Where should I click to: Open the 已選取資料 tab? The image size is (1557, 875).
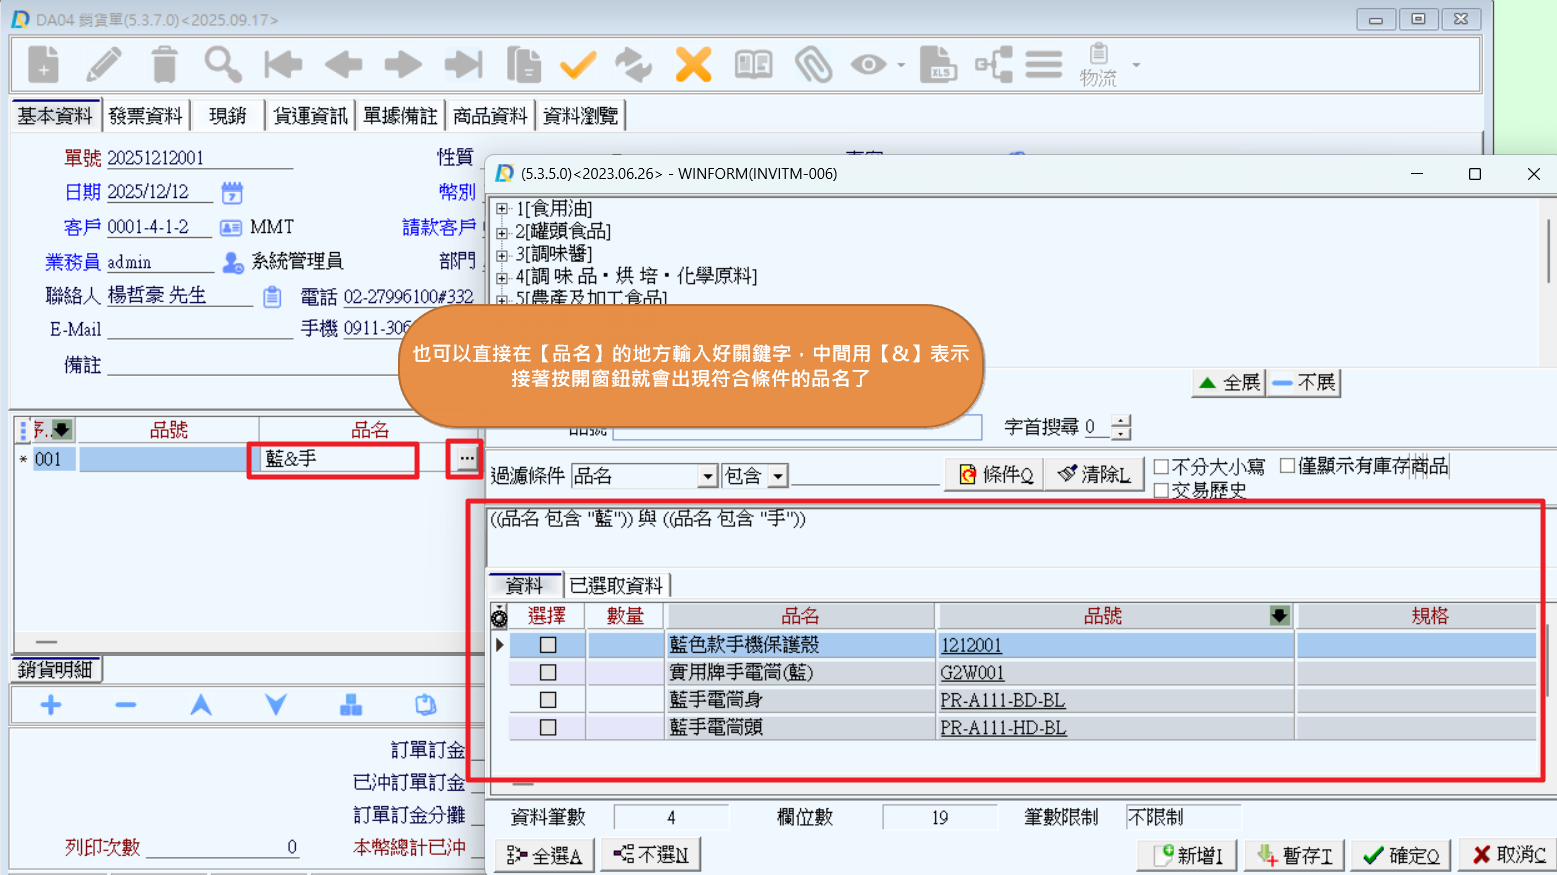point(616,585)
